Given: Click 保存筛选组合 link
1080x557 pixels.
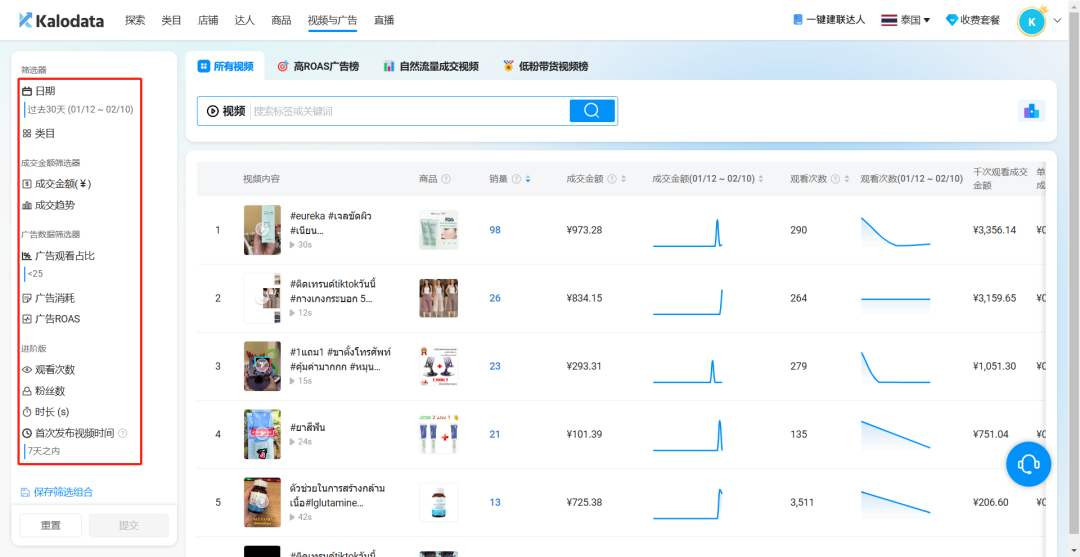Looking at the screenshot, I should [56, 492].
